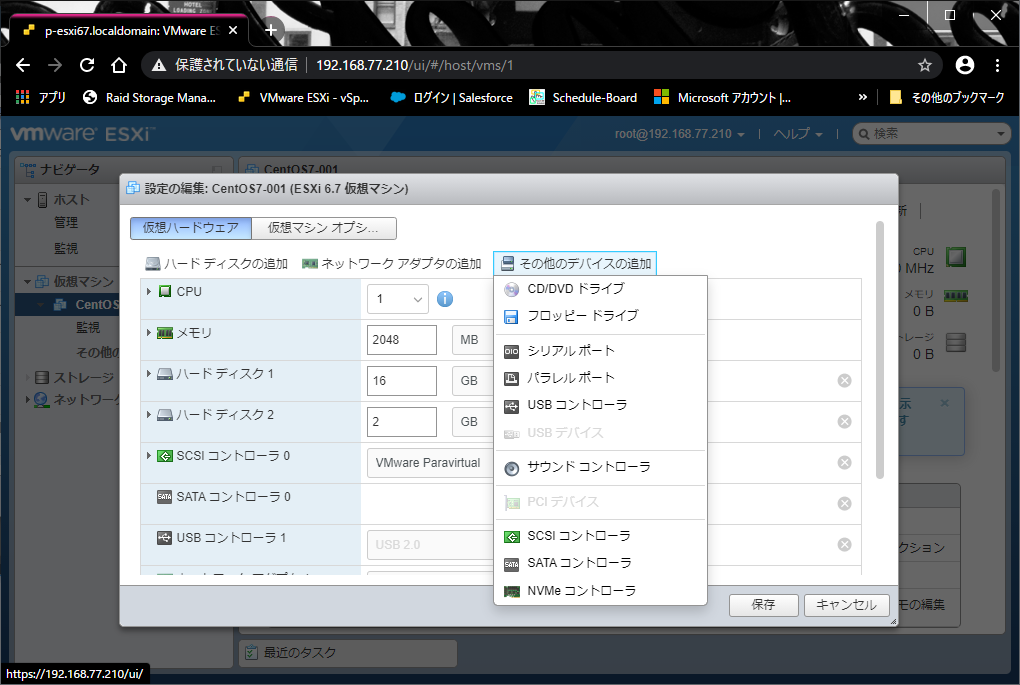Select ストレージ in the navigator
Viewport: 1020px width, 685px height.
[84, 377]
